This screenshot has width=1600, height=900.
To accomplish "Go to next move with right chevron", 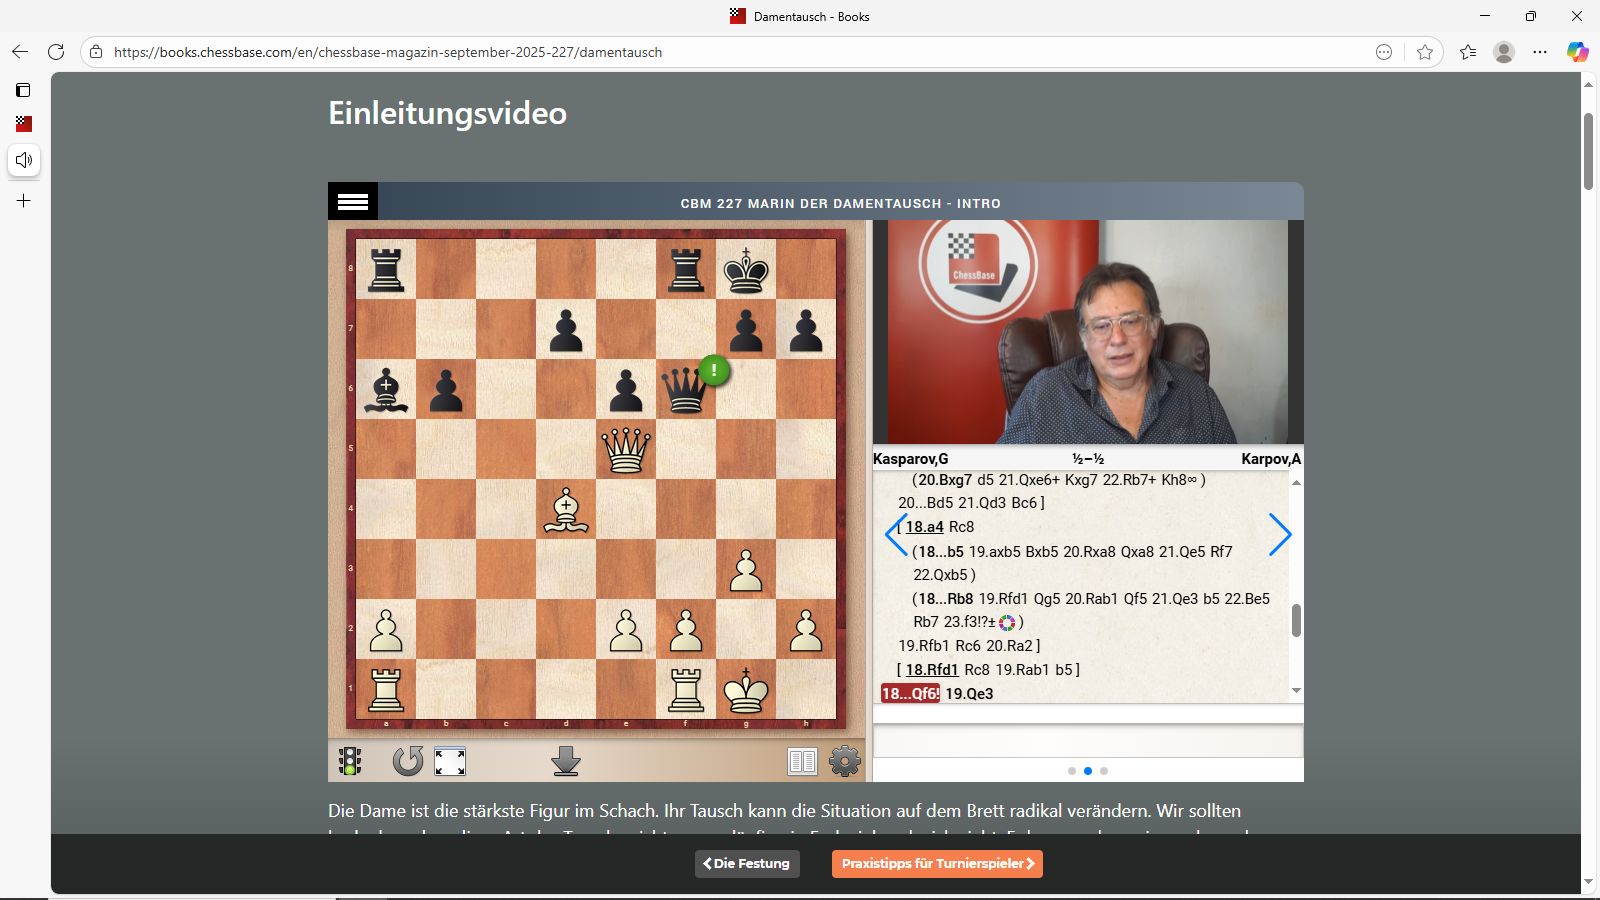I will click(x=1280, y=535).
